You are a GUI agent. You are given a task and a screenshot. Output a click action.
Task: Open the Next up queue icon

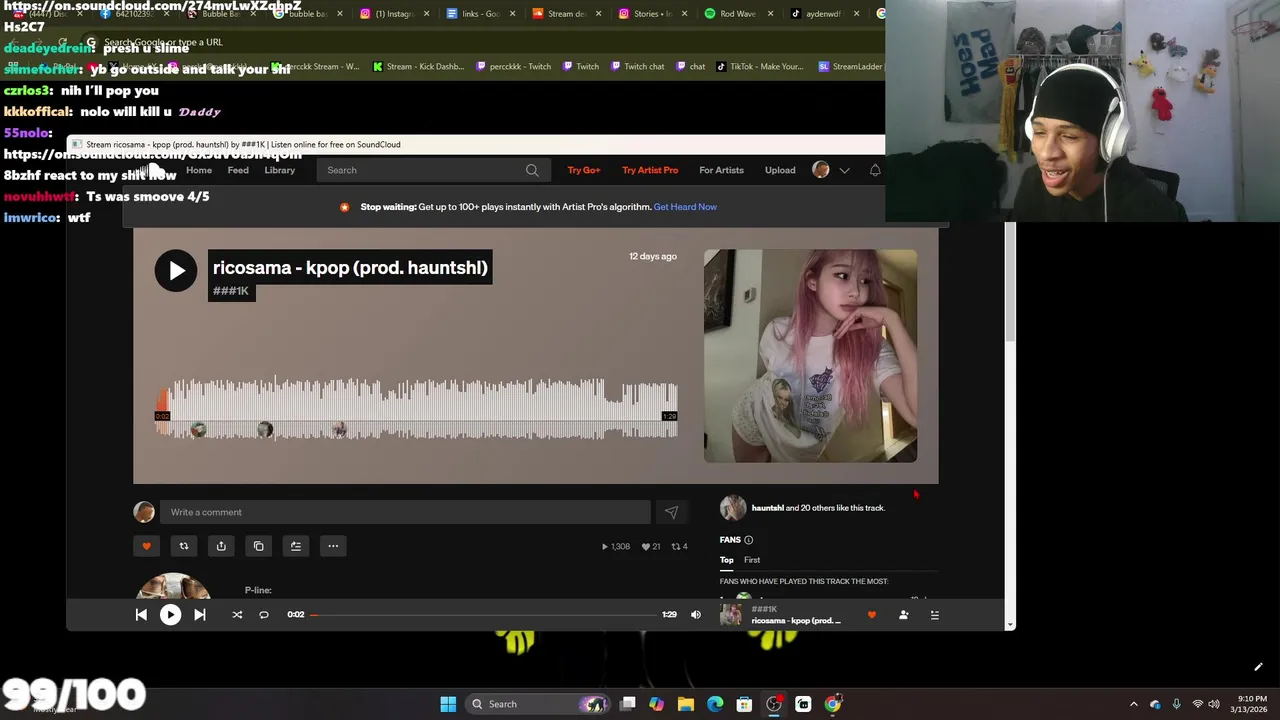tap(935, 615)
